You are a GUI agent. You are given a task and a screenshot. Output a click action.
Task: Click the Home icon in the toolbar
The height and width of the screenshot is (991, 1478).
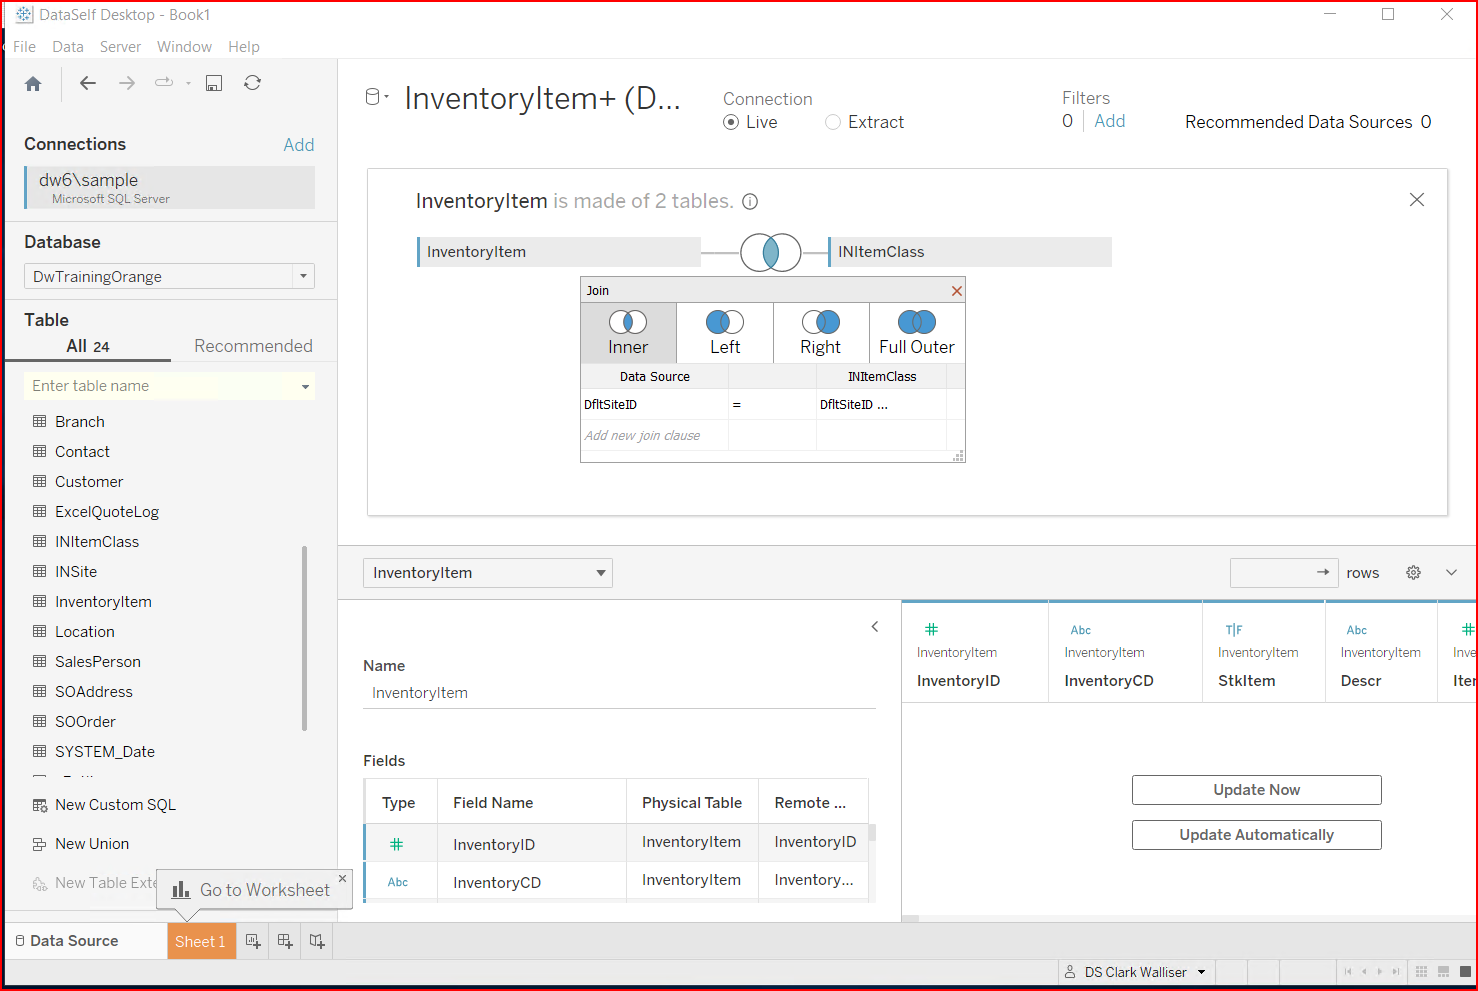33,83
